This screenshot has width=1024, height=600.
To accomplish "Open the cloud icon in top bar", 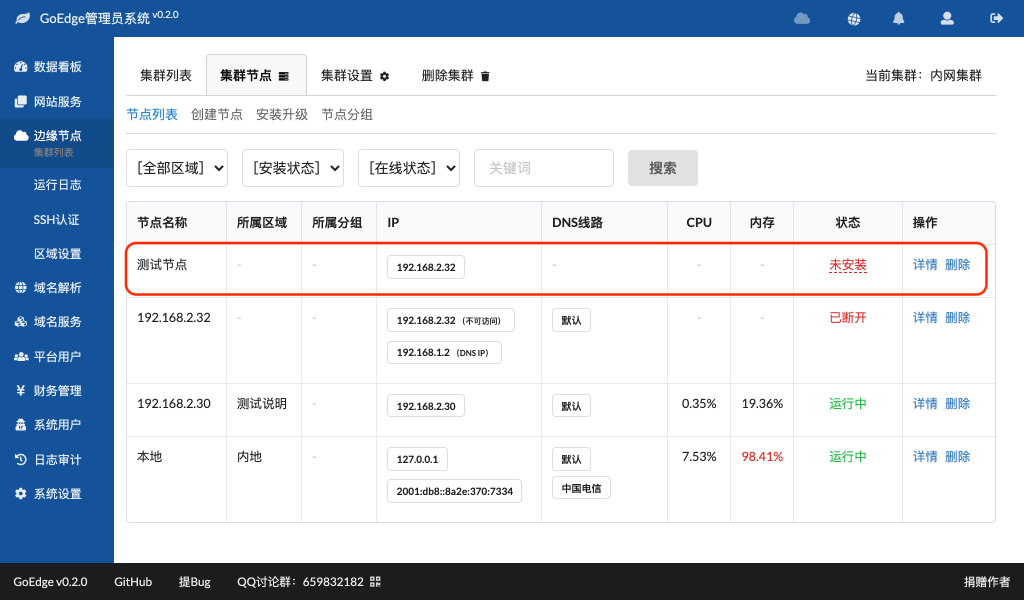I will tap(802, 18).
